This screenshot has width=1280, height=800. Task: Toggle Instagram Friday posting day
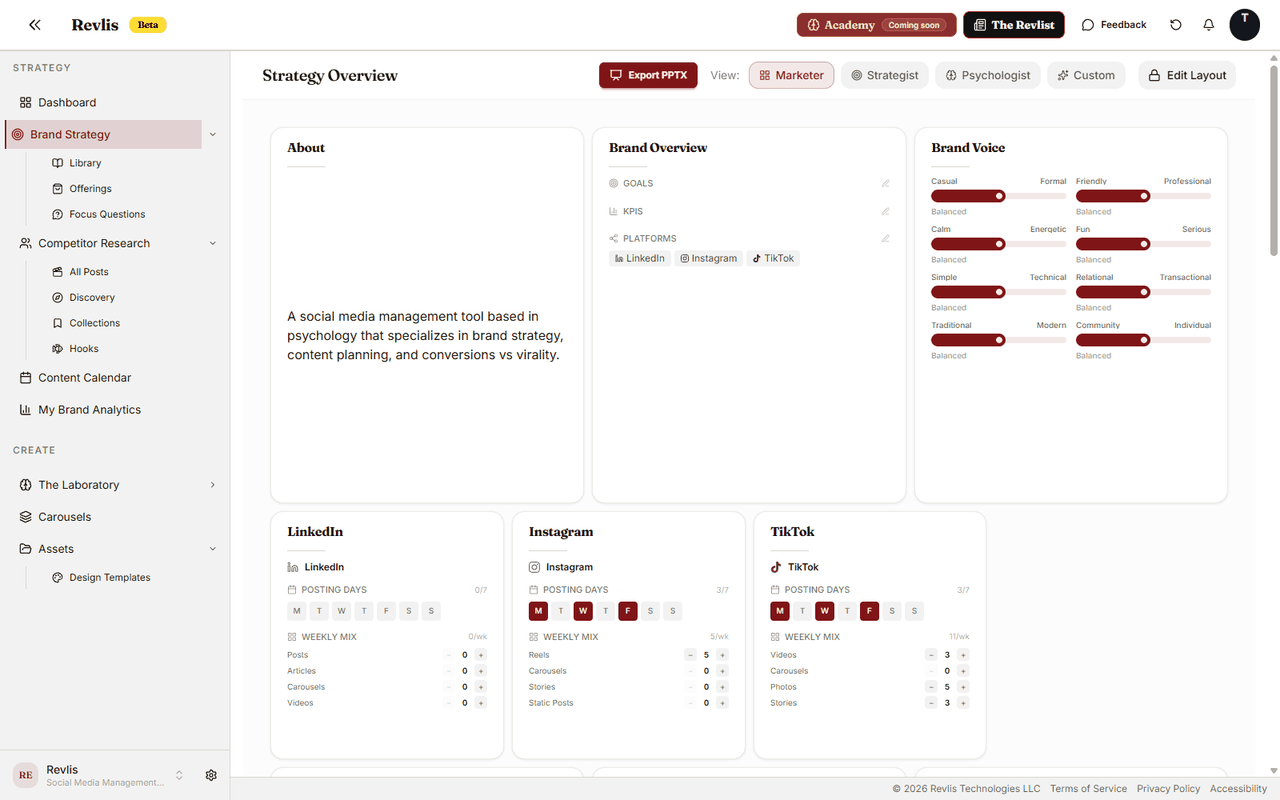click(x=628, y=611)
